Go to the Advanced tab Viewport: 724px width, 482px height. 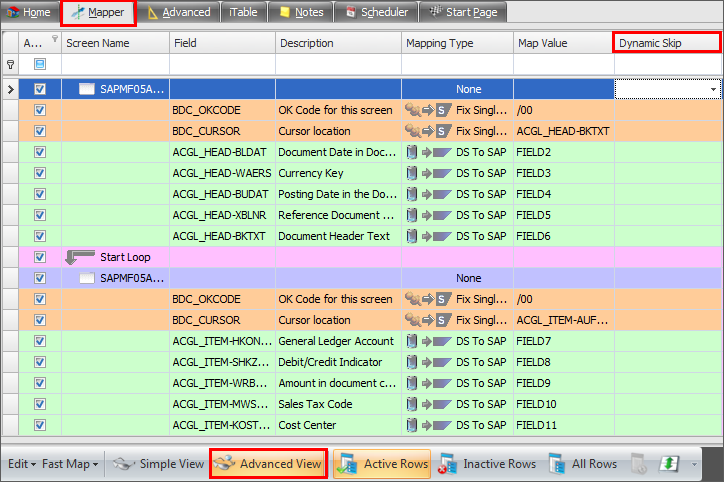178,12
